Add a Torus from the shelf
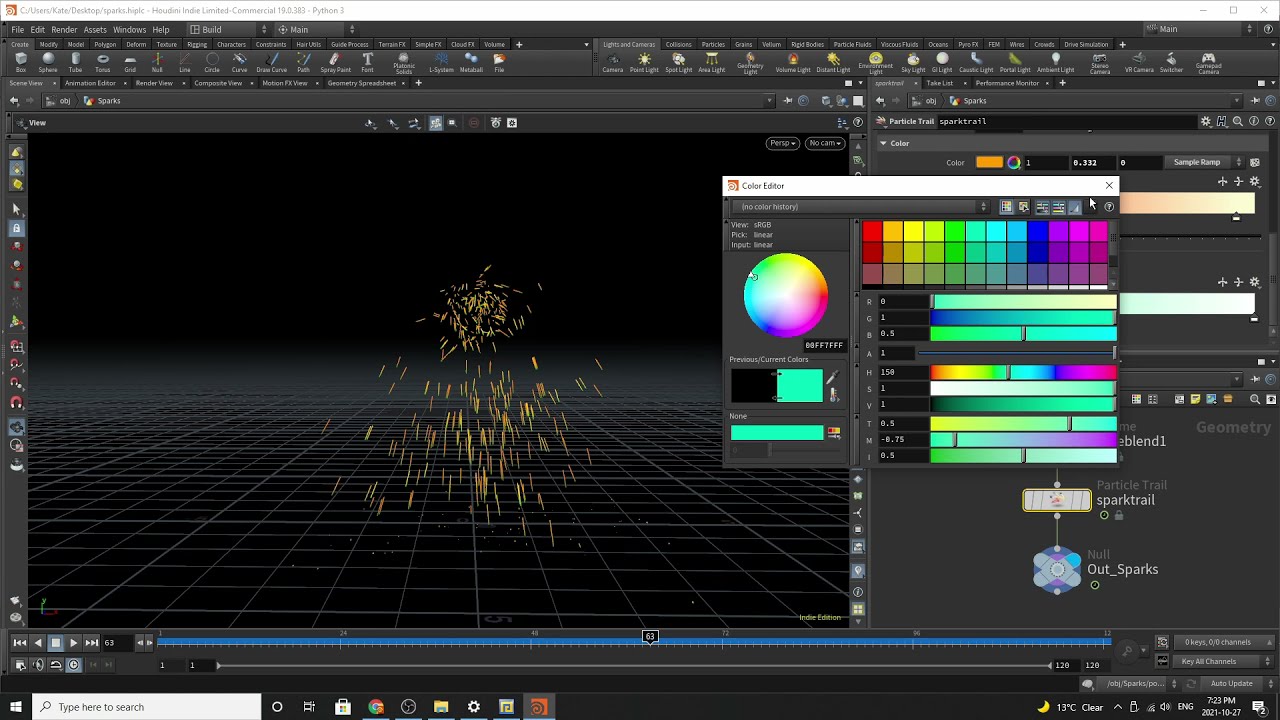 point(103,63)
